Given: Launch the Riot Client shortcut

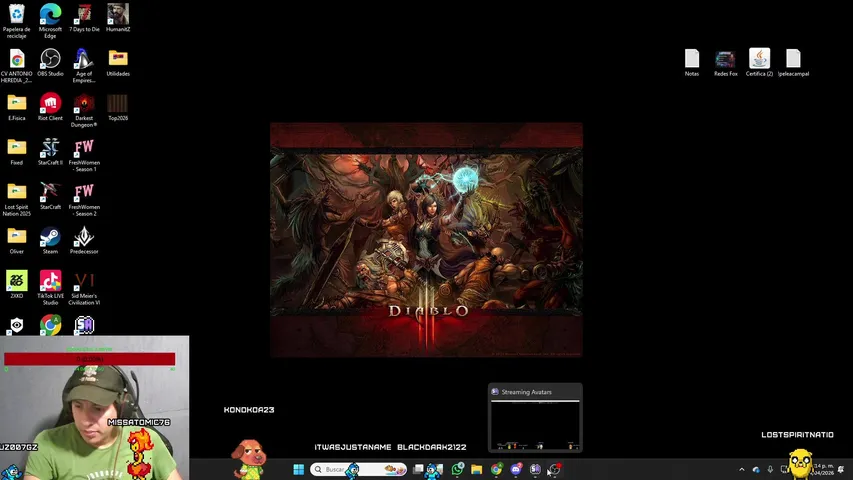Looking at the screenshot, I should 50,107.
